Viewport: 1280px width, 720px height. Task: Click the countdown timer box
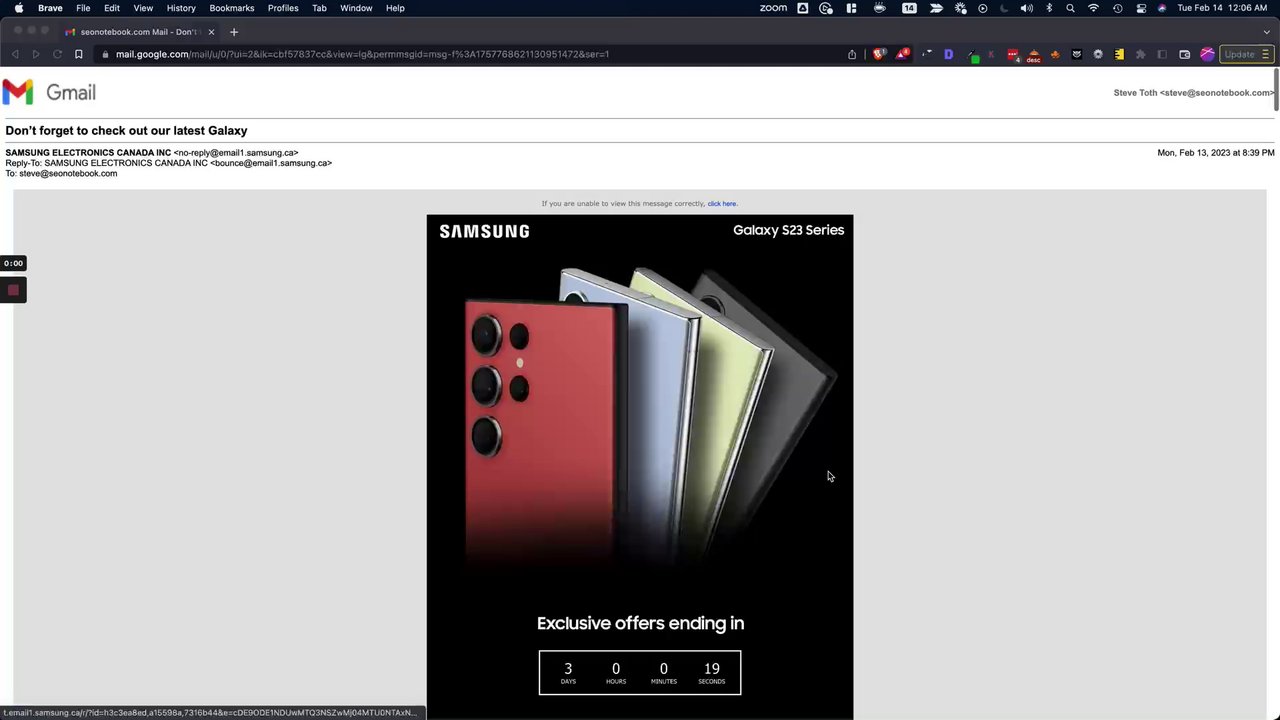pyautogui.click(x=640, y=673)
